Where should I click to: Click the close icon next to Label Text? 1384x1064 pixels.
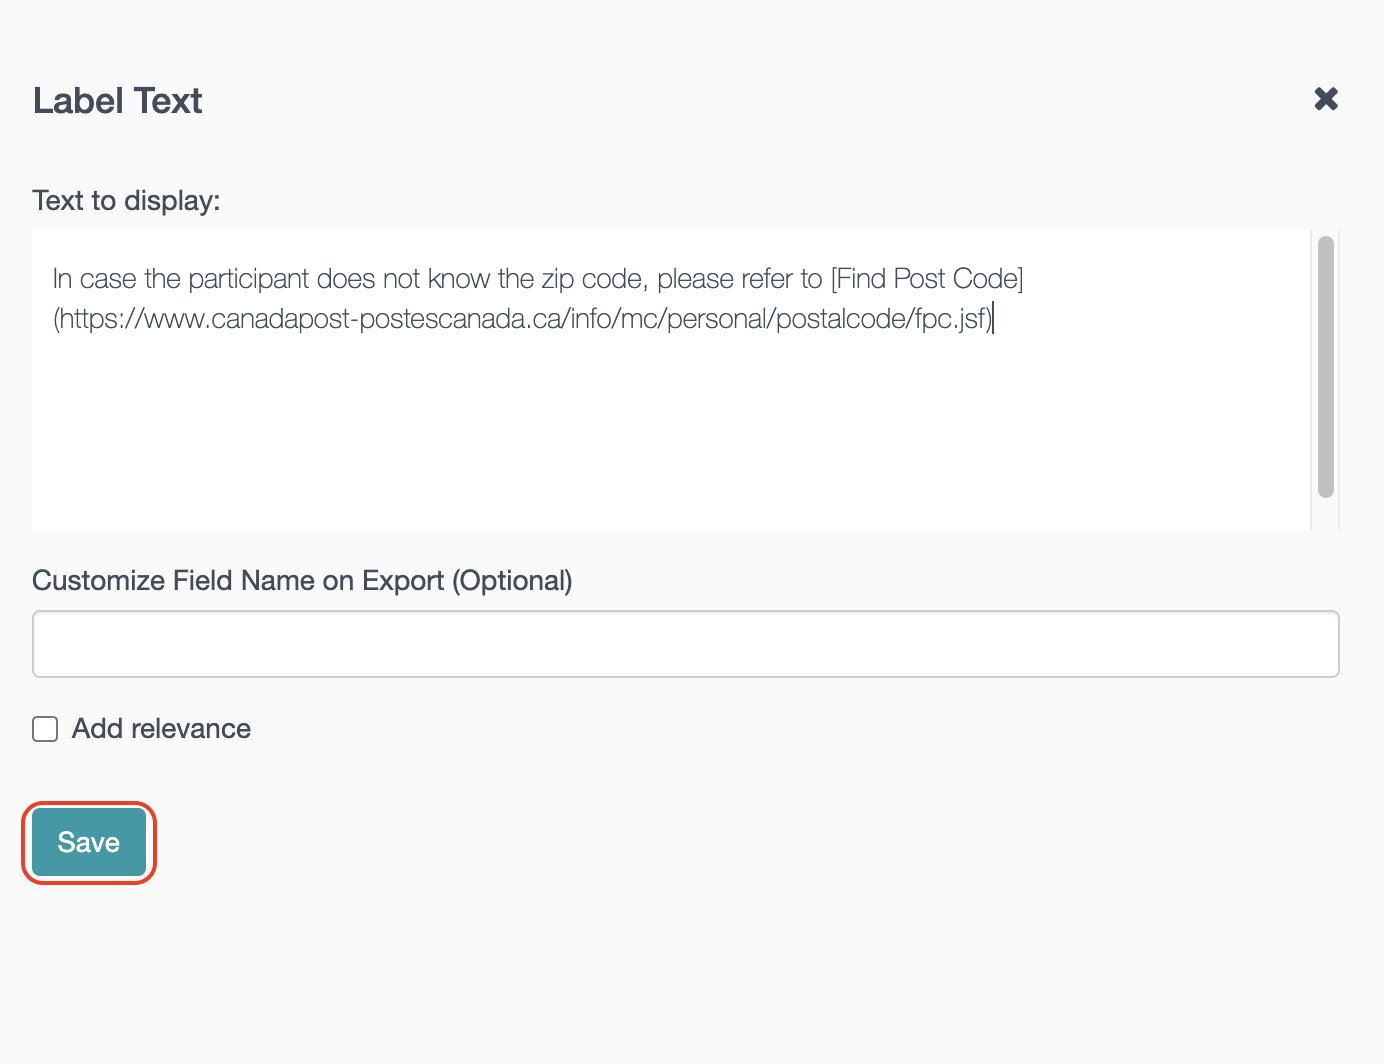[1325, 99]
